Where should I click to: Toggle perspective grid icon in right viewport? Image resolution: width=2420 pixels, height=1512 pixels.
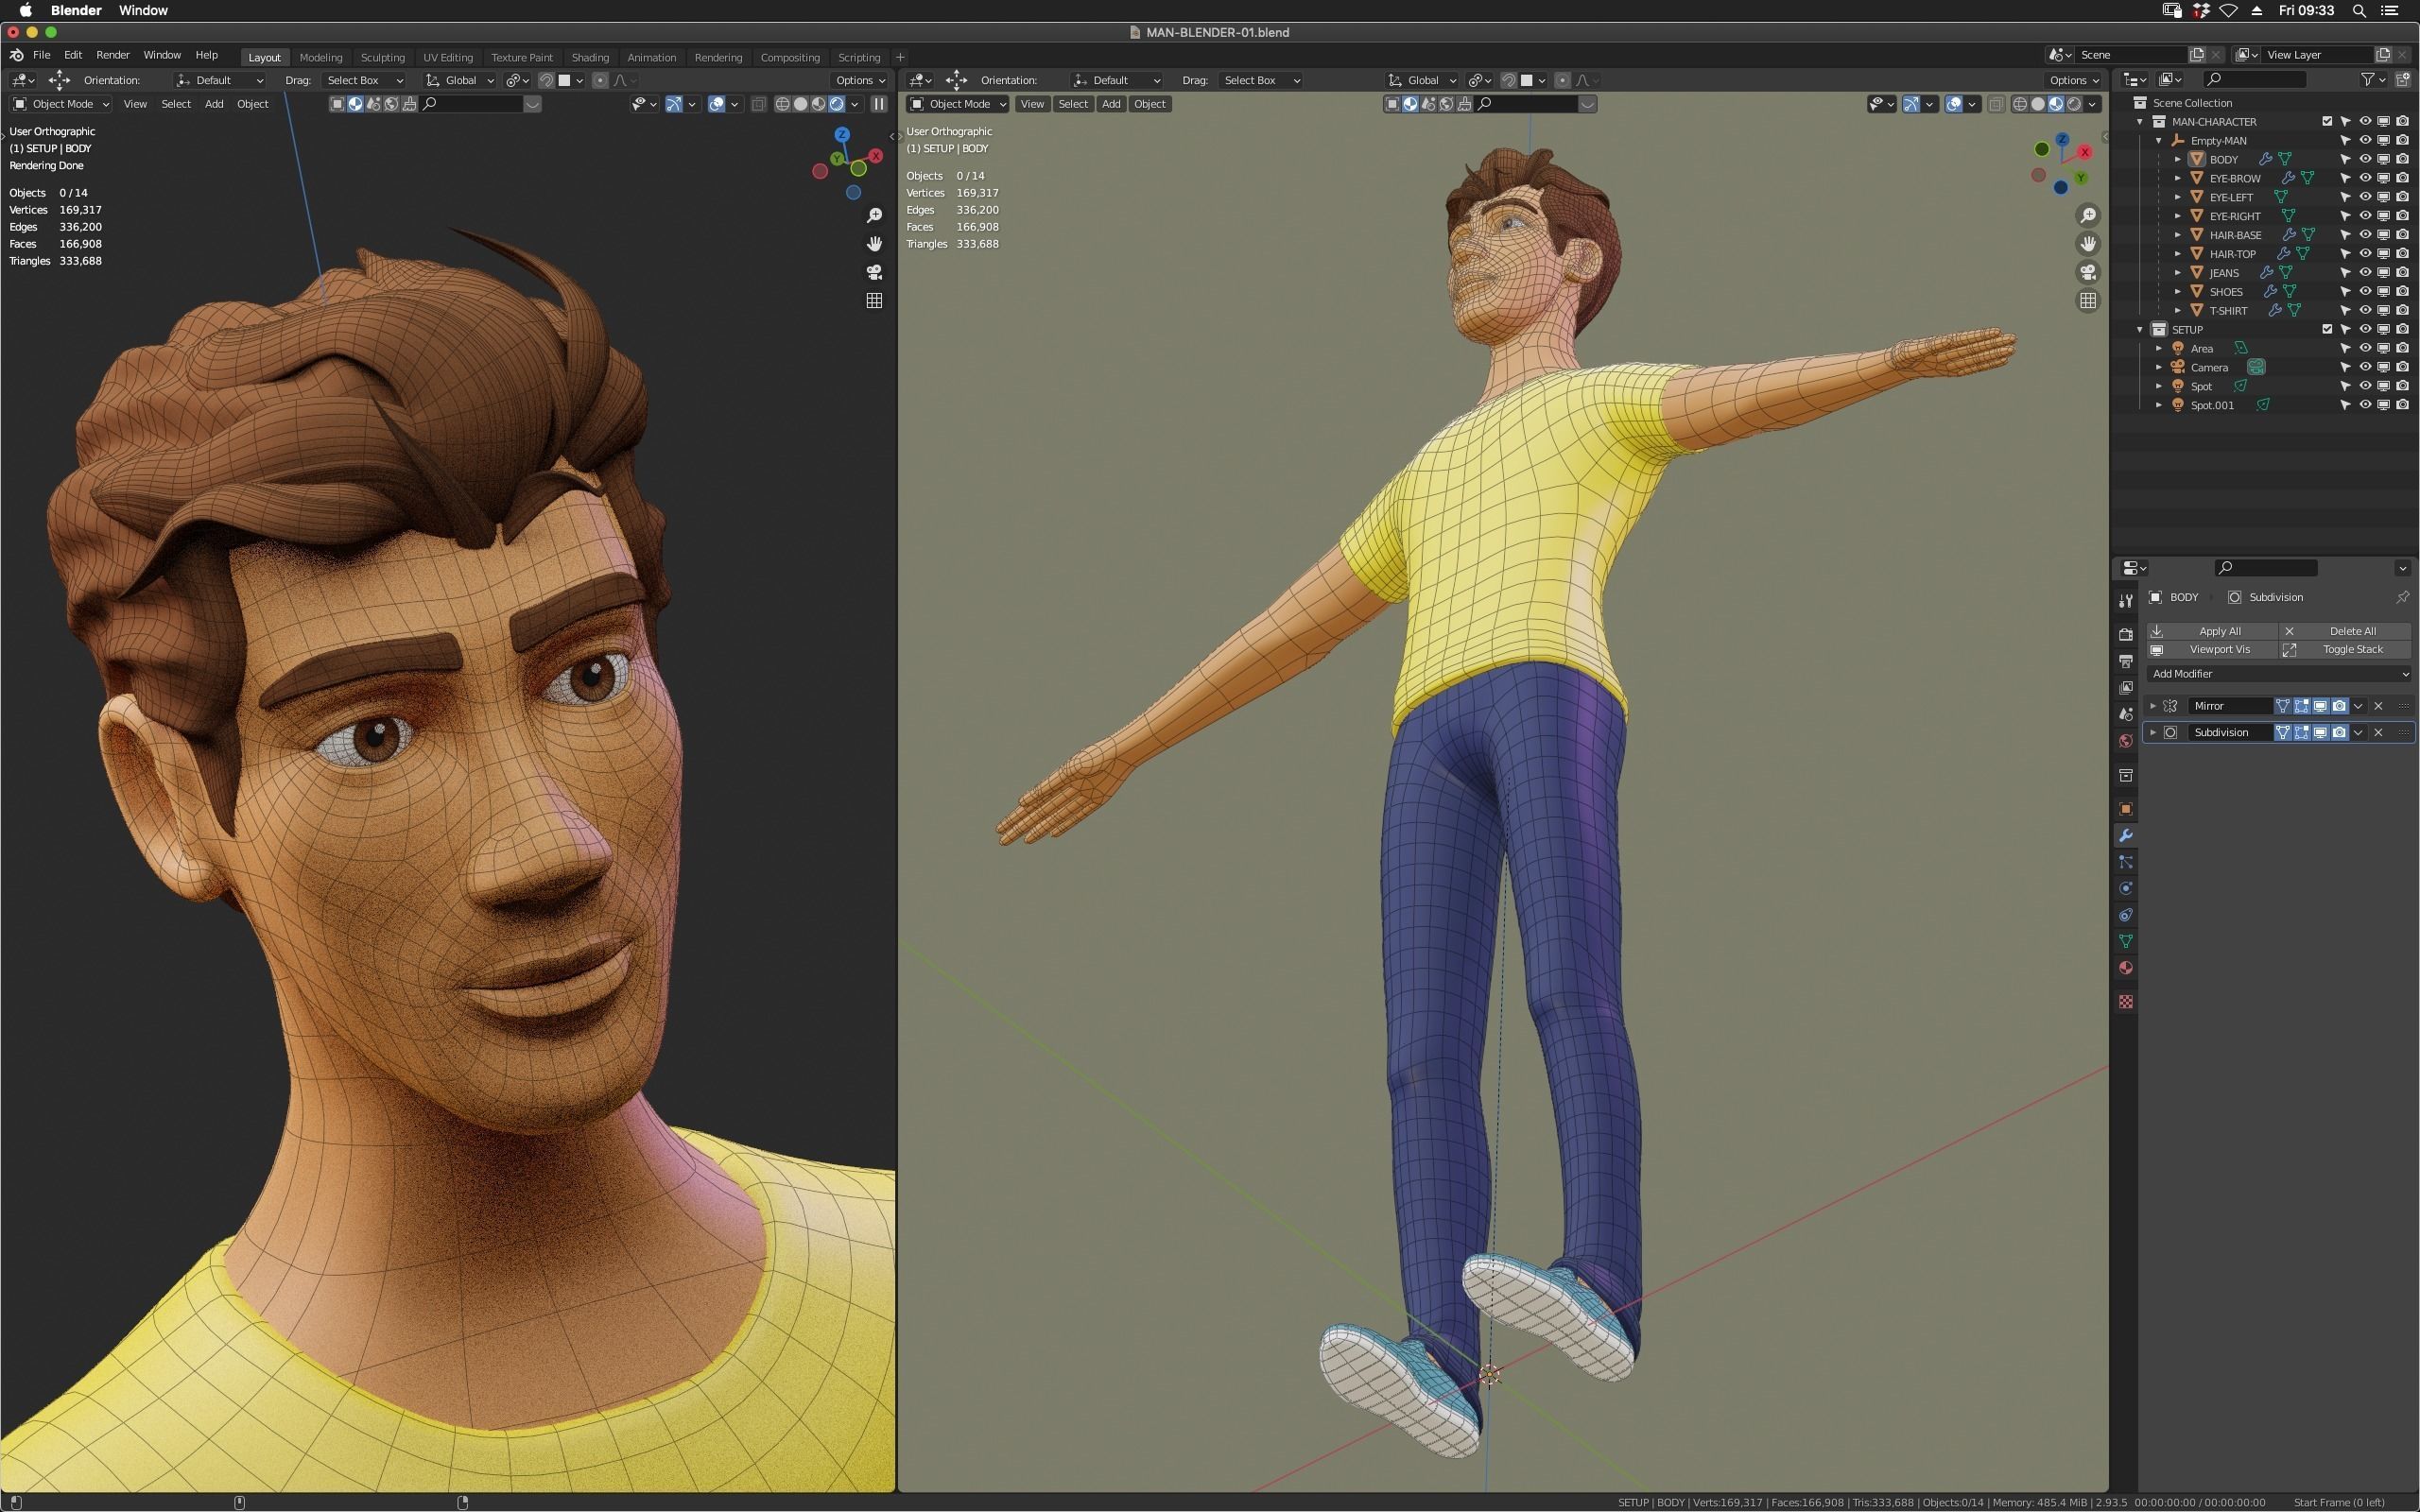click(x=2088, y=300)
